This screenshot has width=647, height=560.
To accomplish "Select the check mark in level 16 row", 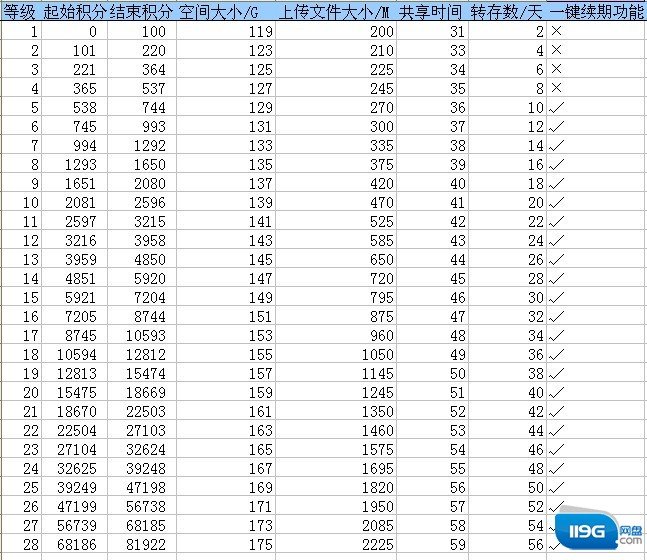I will click(x=557, y=317).
